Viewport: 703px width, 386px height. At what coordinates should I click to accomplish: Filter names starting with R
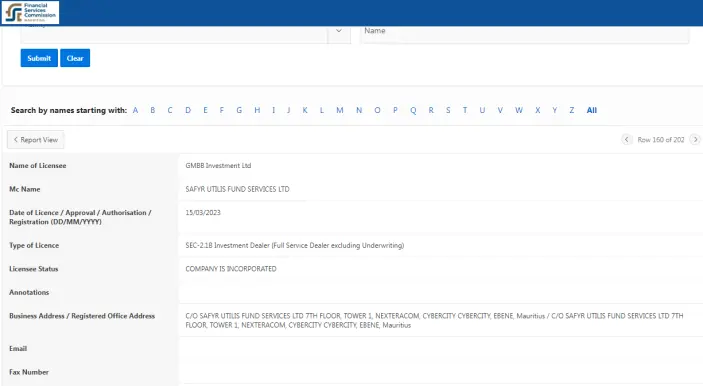pos(431,110)
